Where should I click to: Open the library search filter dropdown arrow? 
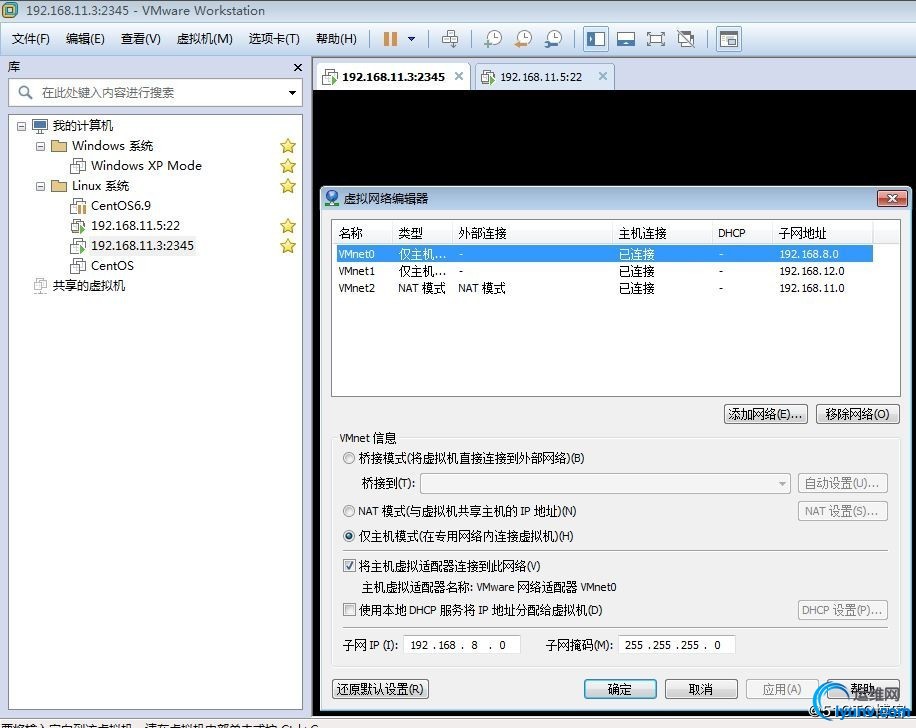[x=292, y=93]
